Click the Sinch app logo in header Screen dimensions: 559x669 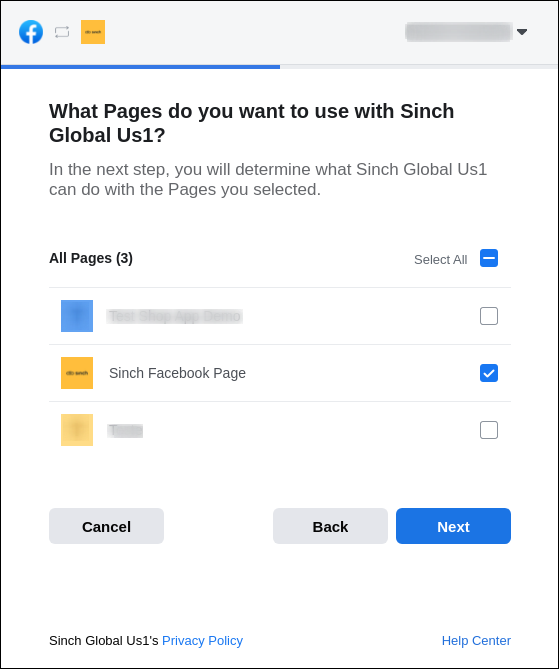pos(93,32)
